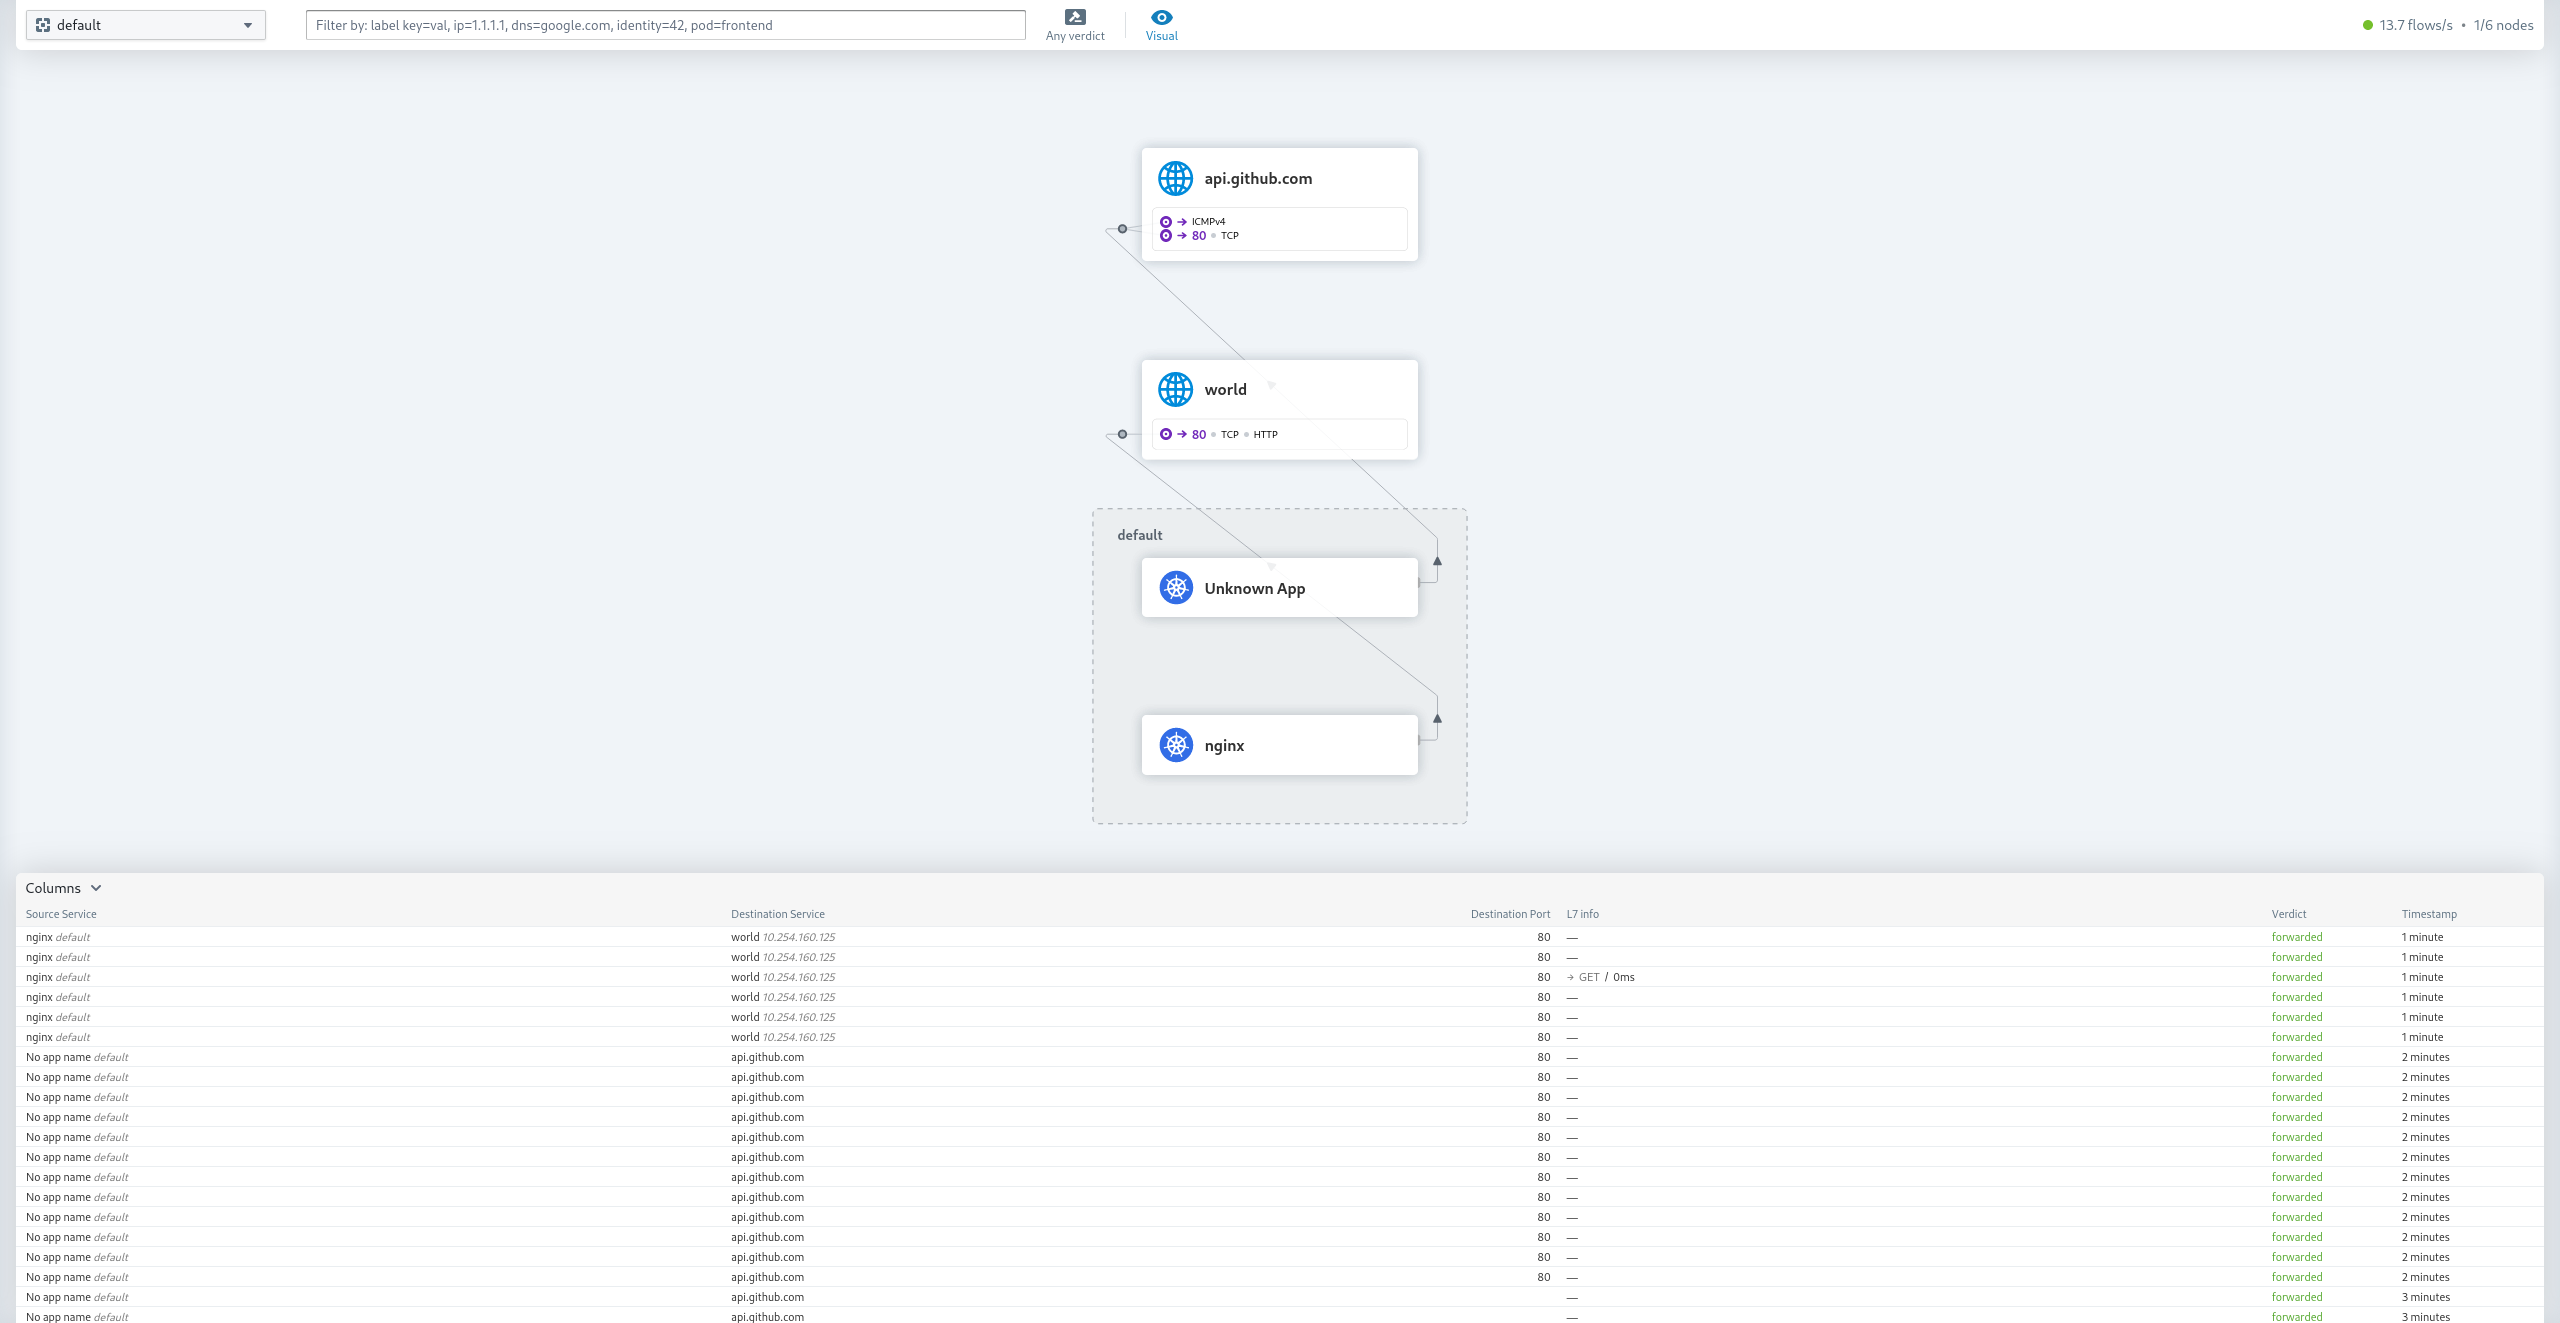Click the default namespace group label
This screenshot has height=1323, width=2560.
pyautogui.click(x=1139, y=535)
